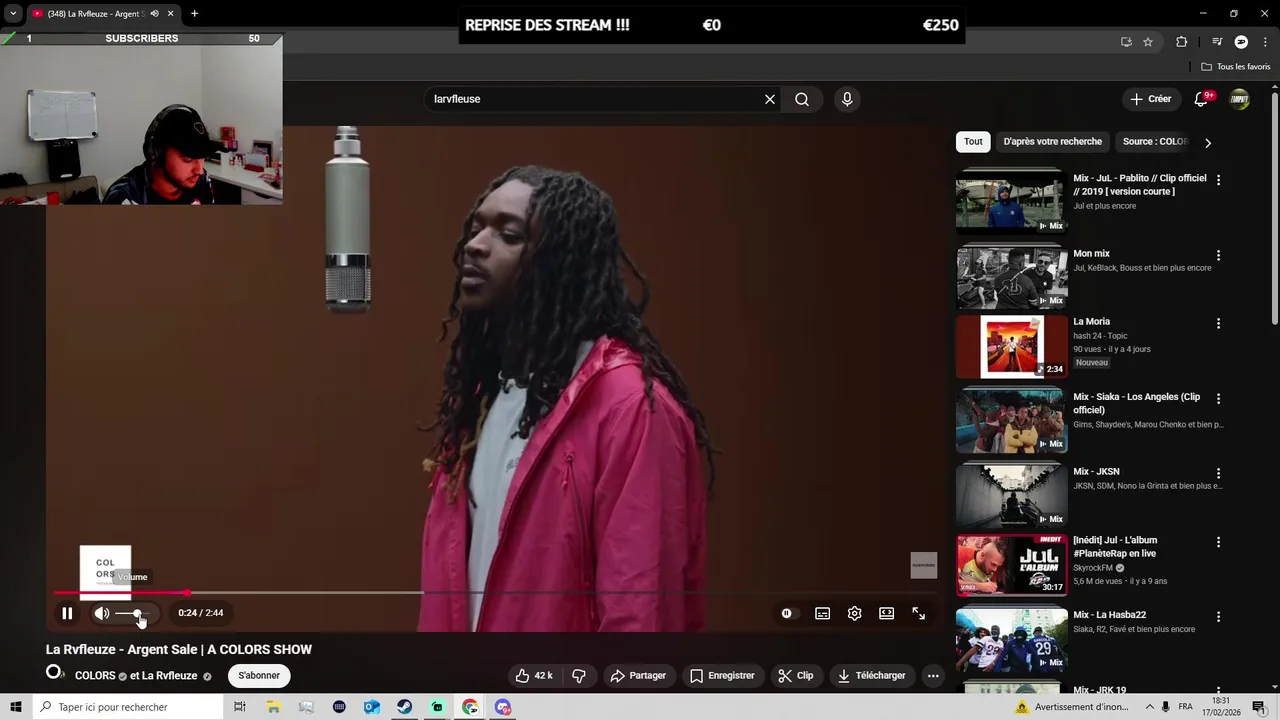The image size is (1280, 720).
Task: Open the notifications bell
Action: 1201,99
